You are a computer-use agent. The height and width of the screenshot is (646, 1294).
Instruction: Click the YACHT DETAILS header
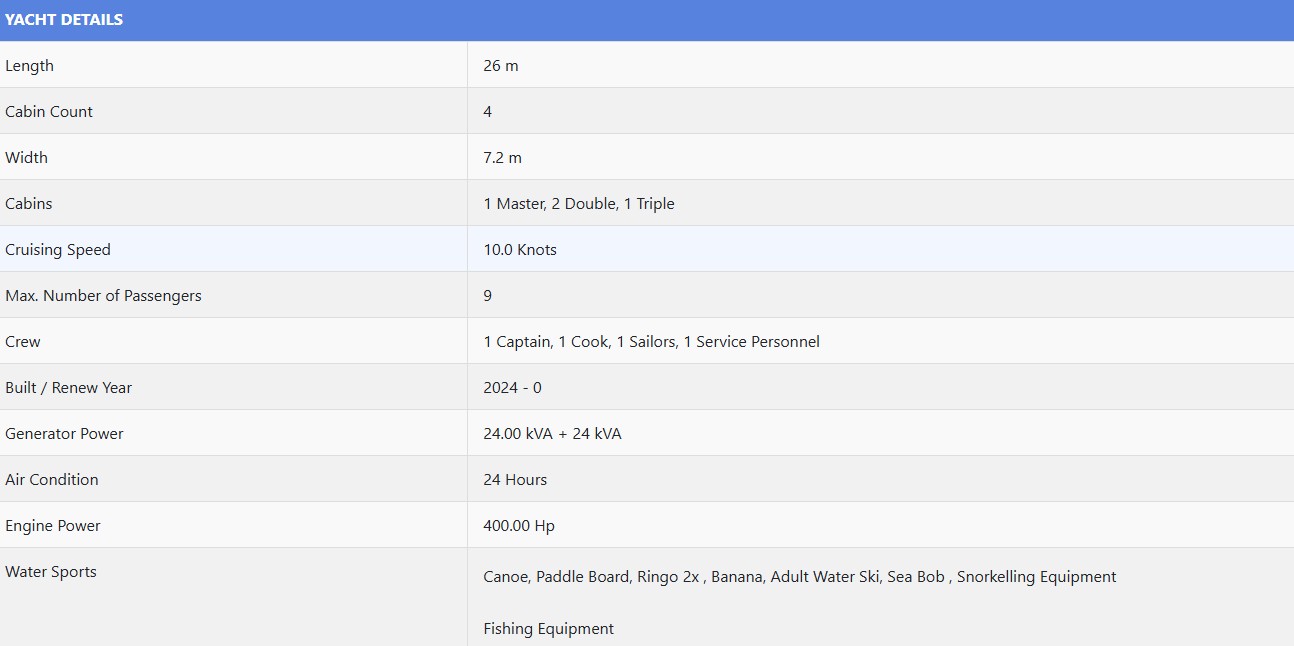(64, 20)
